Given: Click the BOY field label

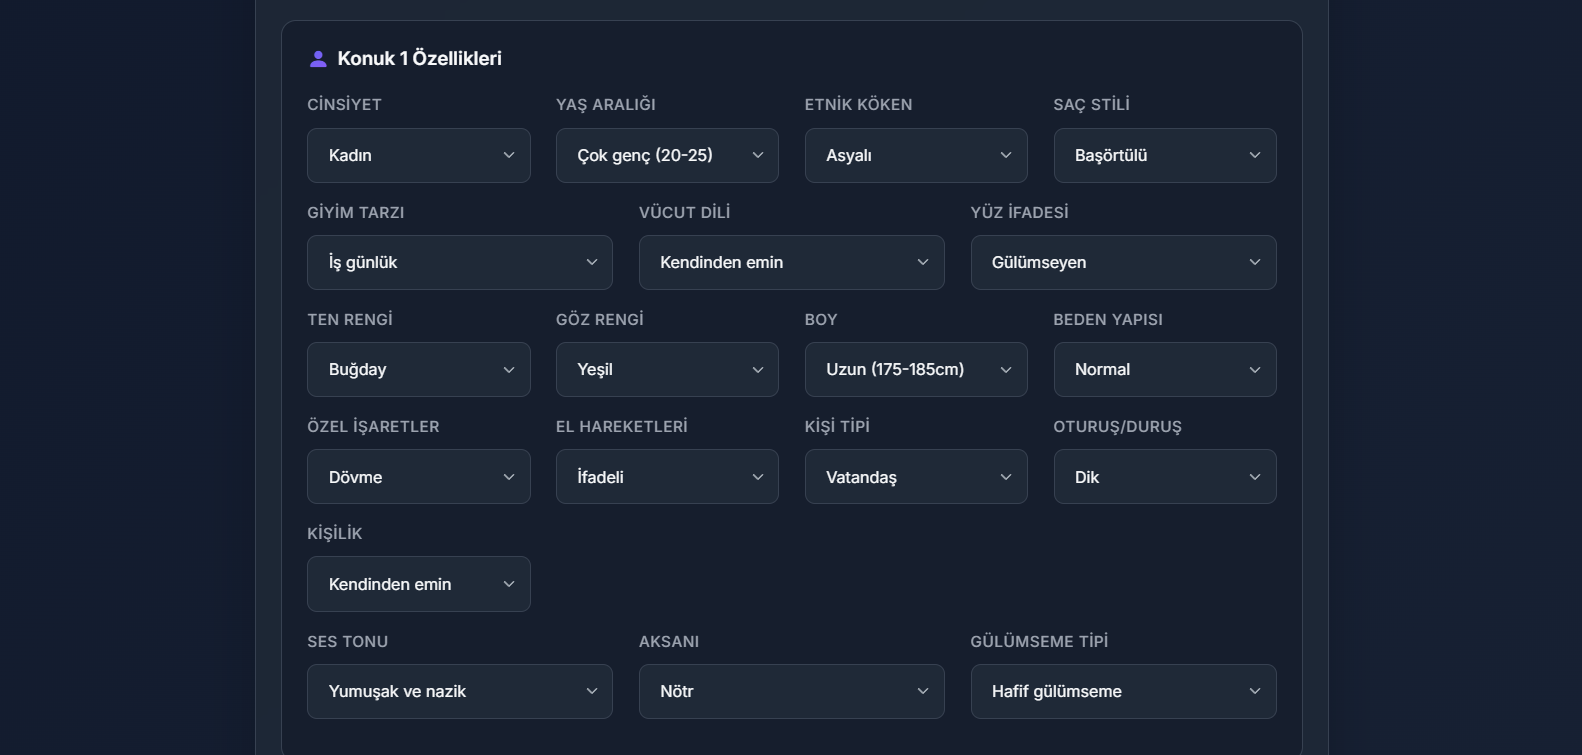Looking at the screenshot, I should (x=821, y=319).
